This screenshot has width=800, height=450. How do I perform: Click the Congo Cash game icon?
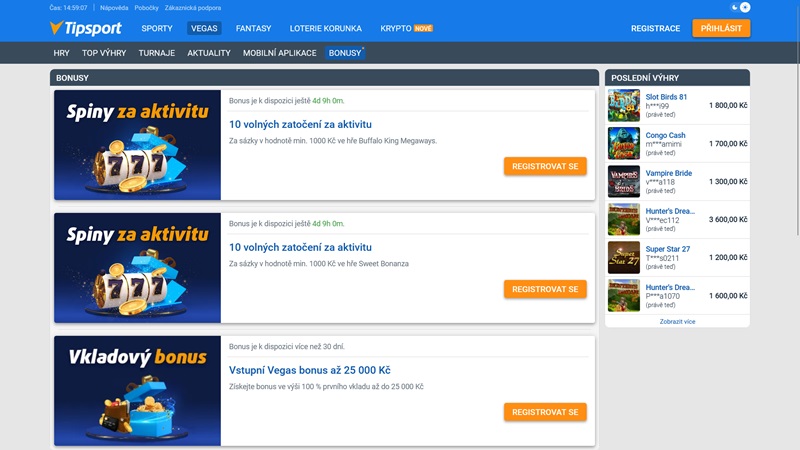623,143
